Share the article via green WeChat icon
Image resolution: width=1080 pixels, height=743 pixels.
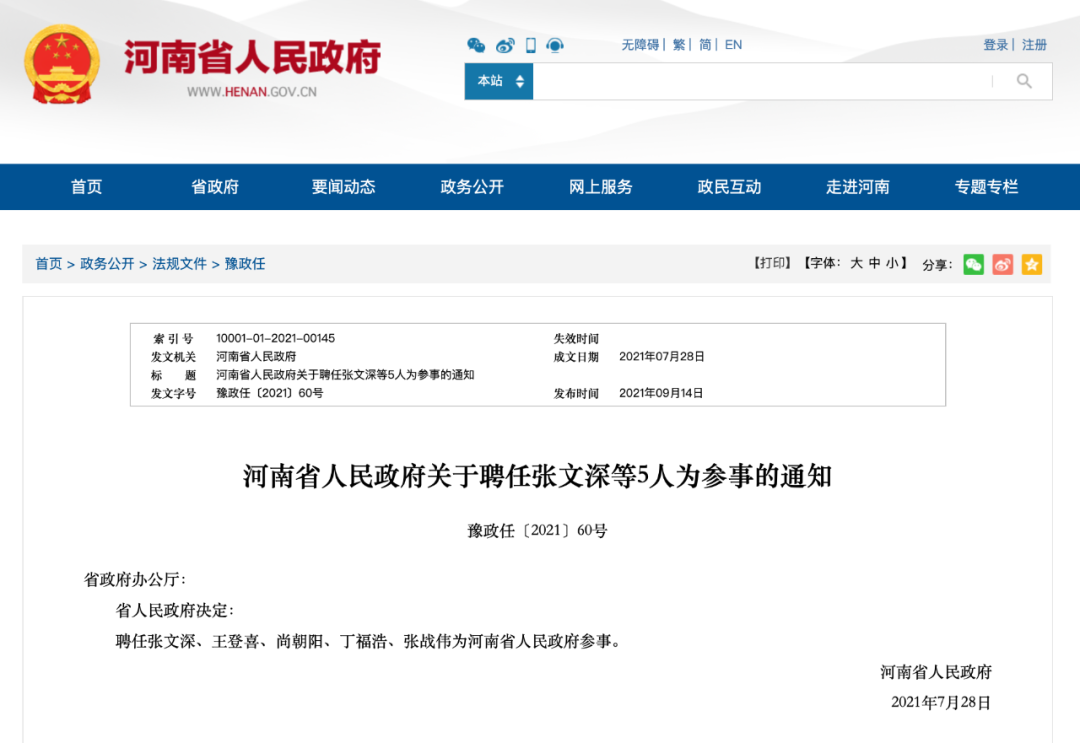point(972,264)
